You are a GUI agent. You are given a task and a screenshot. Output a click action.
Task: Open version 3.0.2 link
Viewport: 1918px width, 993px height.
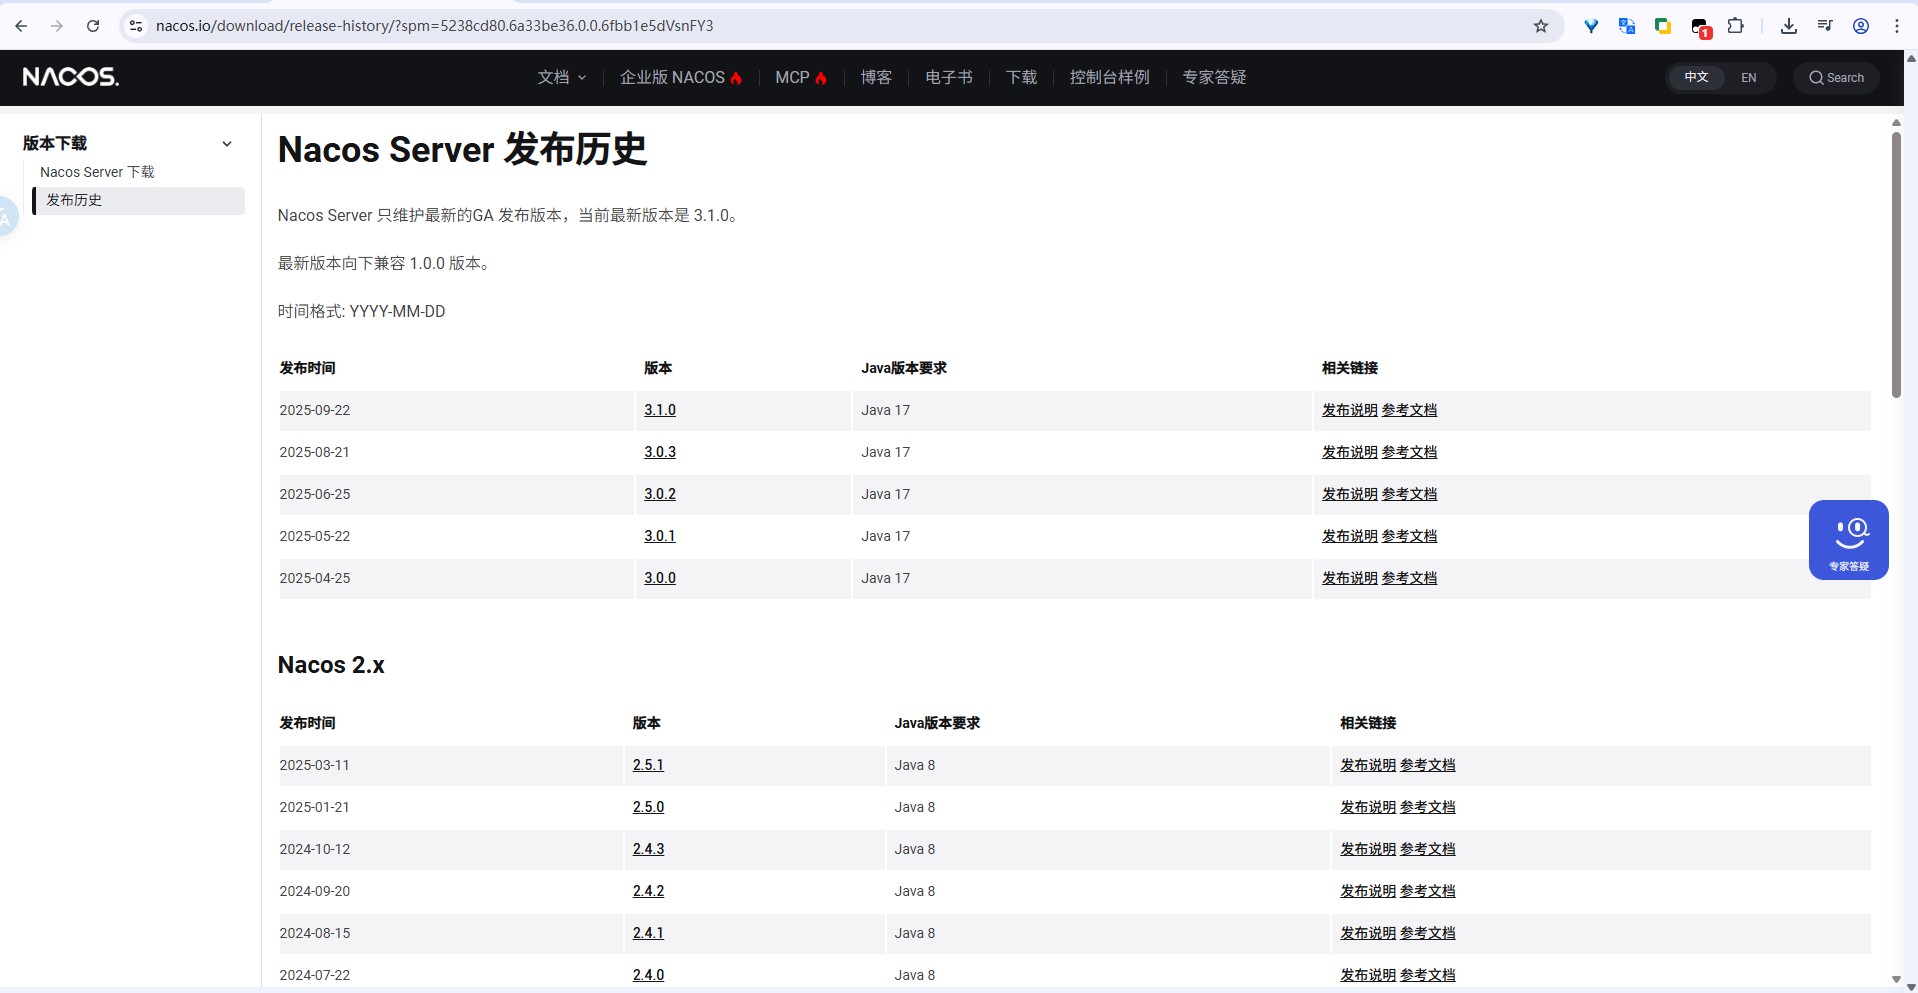660,494
